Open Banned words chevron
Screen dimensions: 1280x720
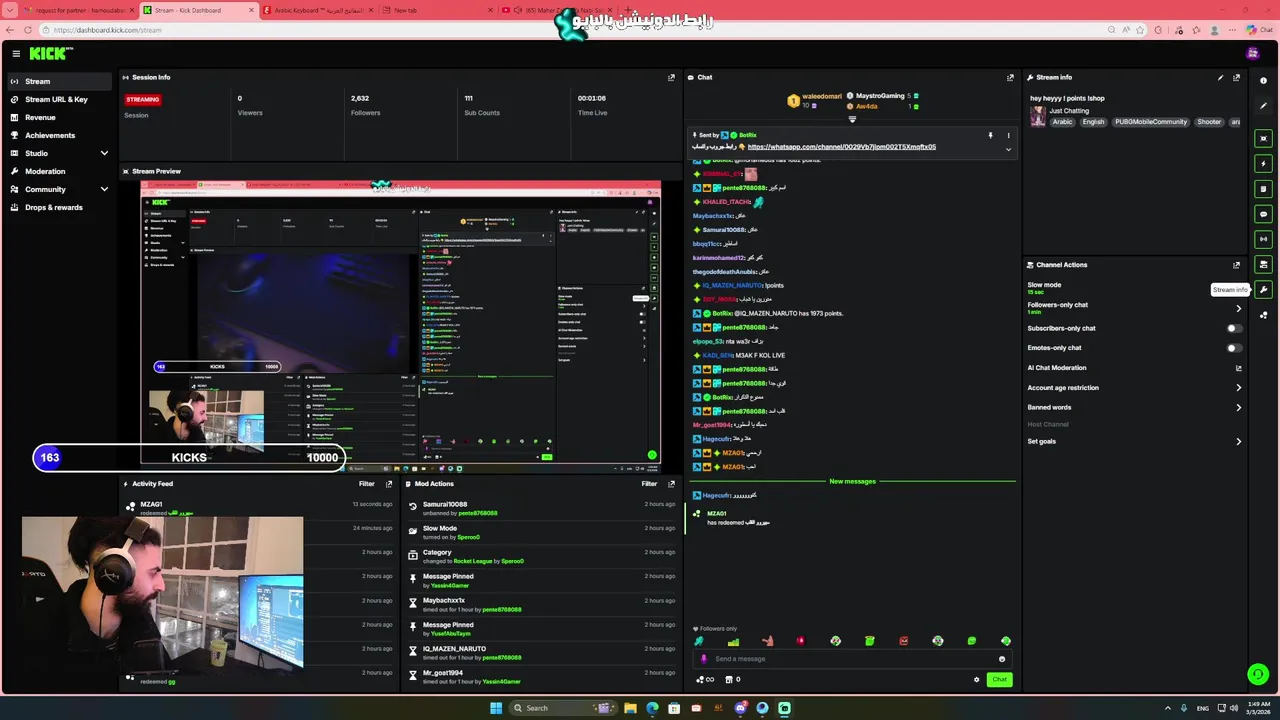pos(1238,408)
